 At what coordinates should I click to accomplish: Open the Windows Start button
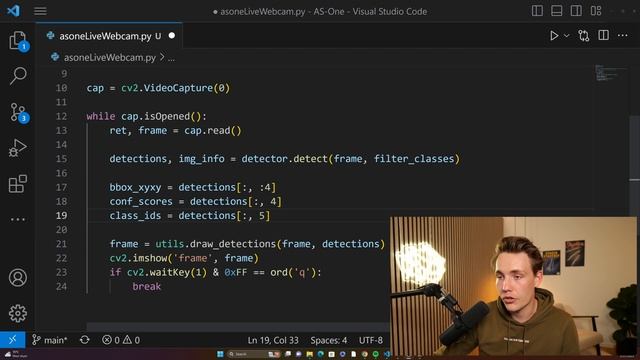coord(220,354)
